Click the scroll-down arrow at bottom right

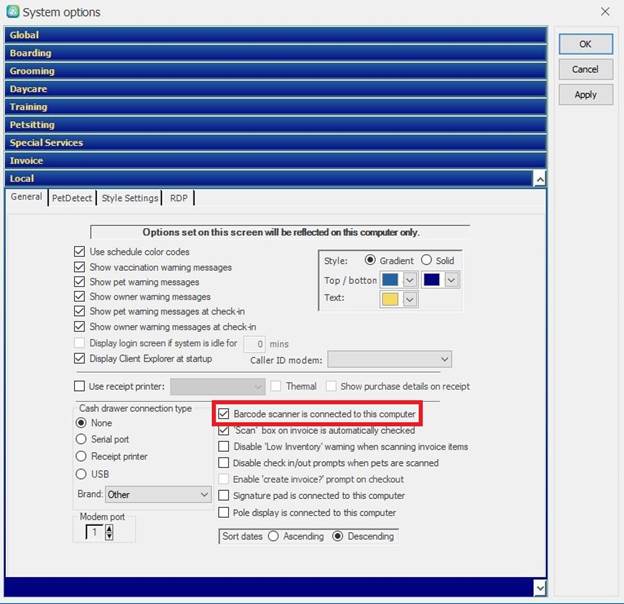coord(540,588)
